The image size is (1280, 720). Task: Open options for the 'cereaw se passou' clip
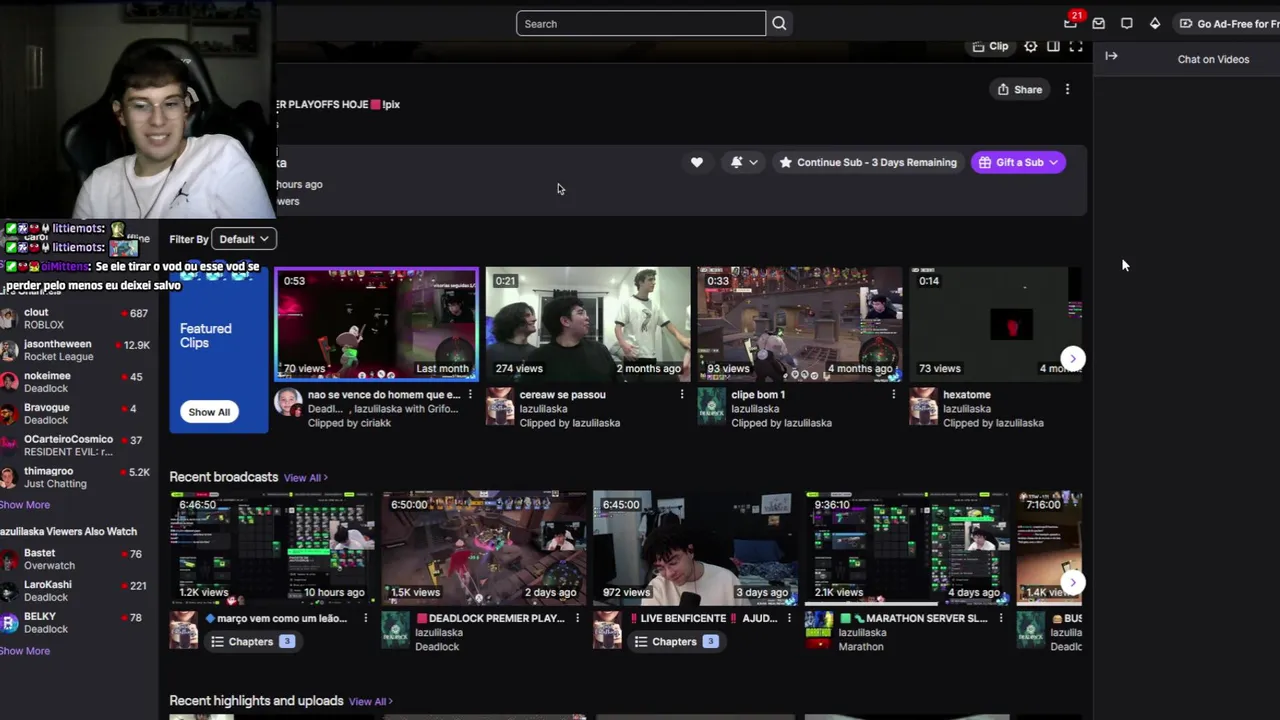pyautogui.click(x=682, y=395)
